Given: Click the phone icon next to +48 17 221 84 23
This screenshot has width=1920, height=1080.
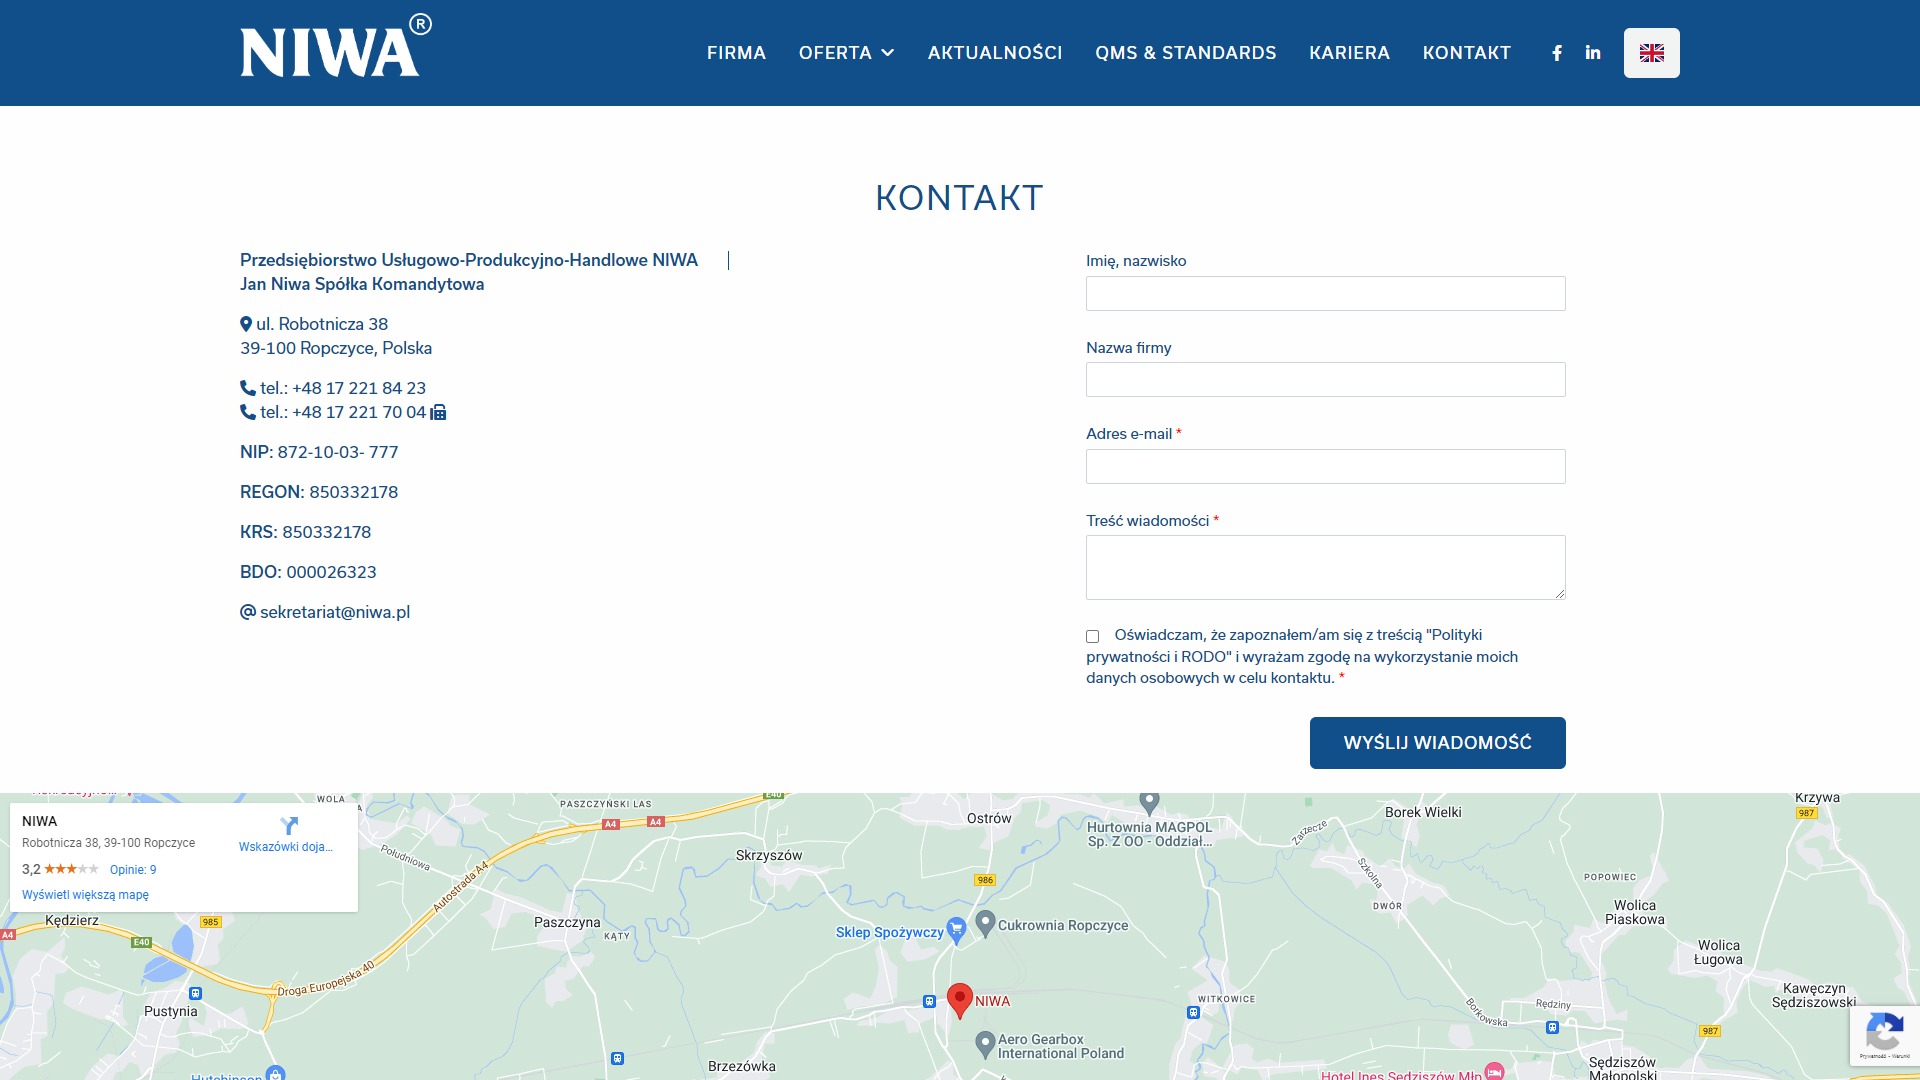Looking at the screenshot, I should click(x=248, y=388).
